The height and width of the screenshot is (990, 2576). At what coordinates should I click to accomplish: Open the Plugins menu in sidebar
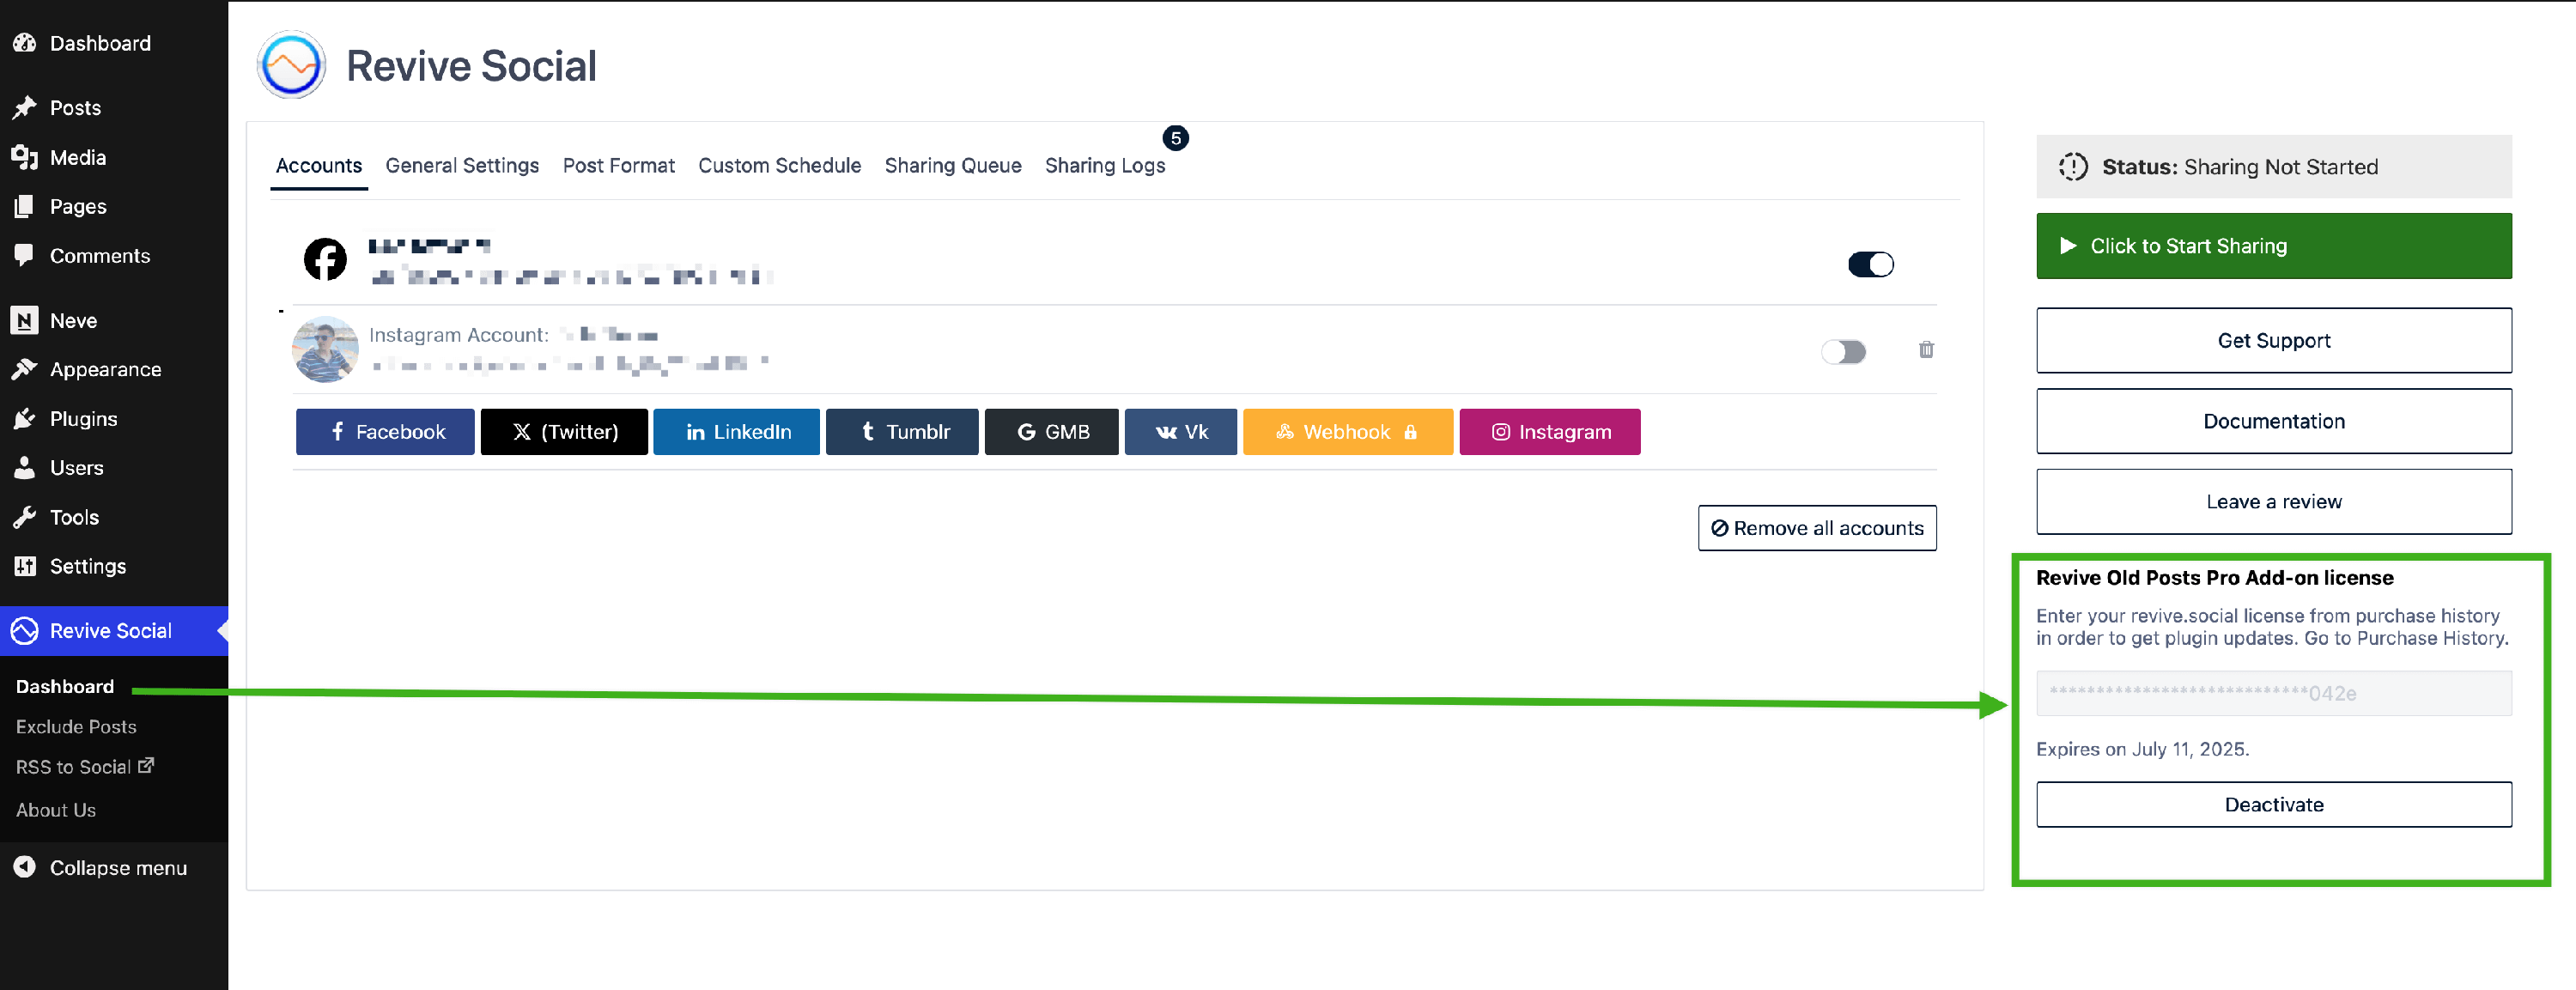(x=83, y=419)
